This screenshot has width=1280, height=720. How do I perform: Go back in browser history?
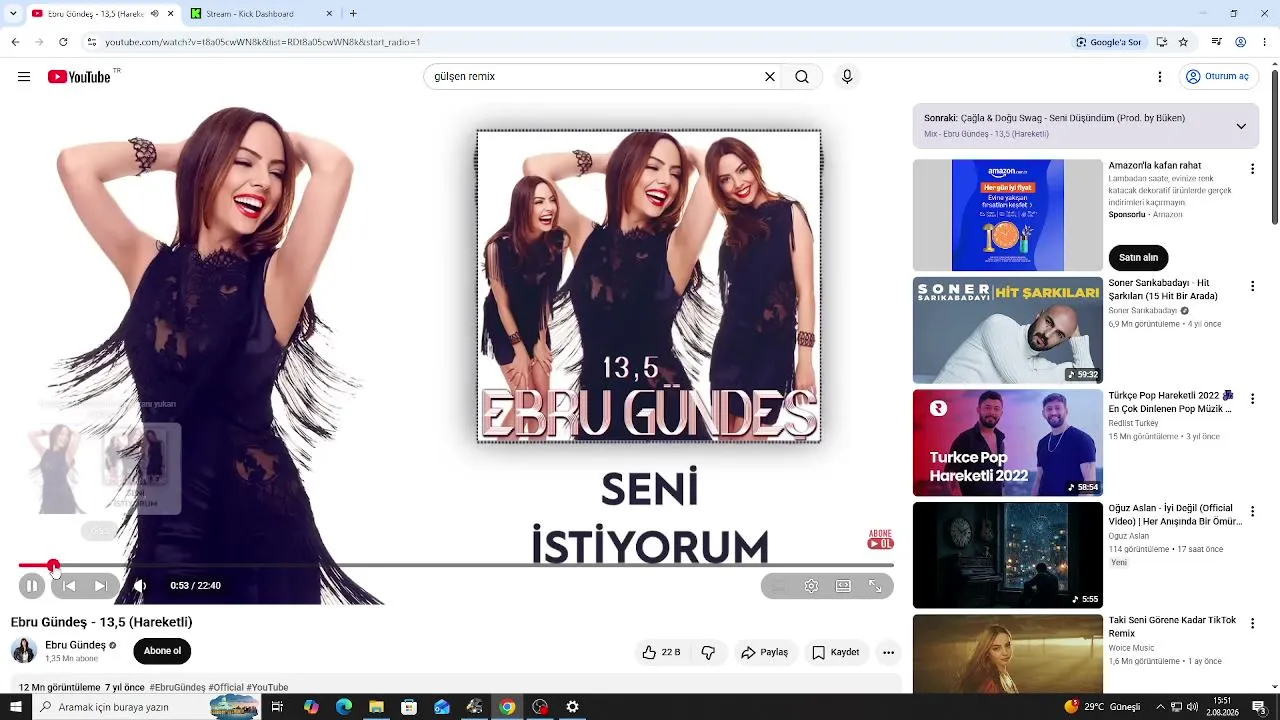15,42
